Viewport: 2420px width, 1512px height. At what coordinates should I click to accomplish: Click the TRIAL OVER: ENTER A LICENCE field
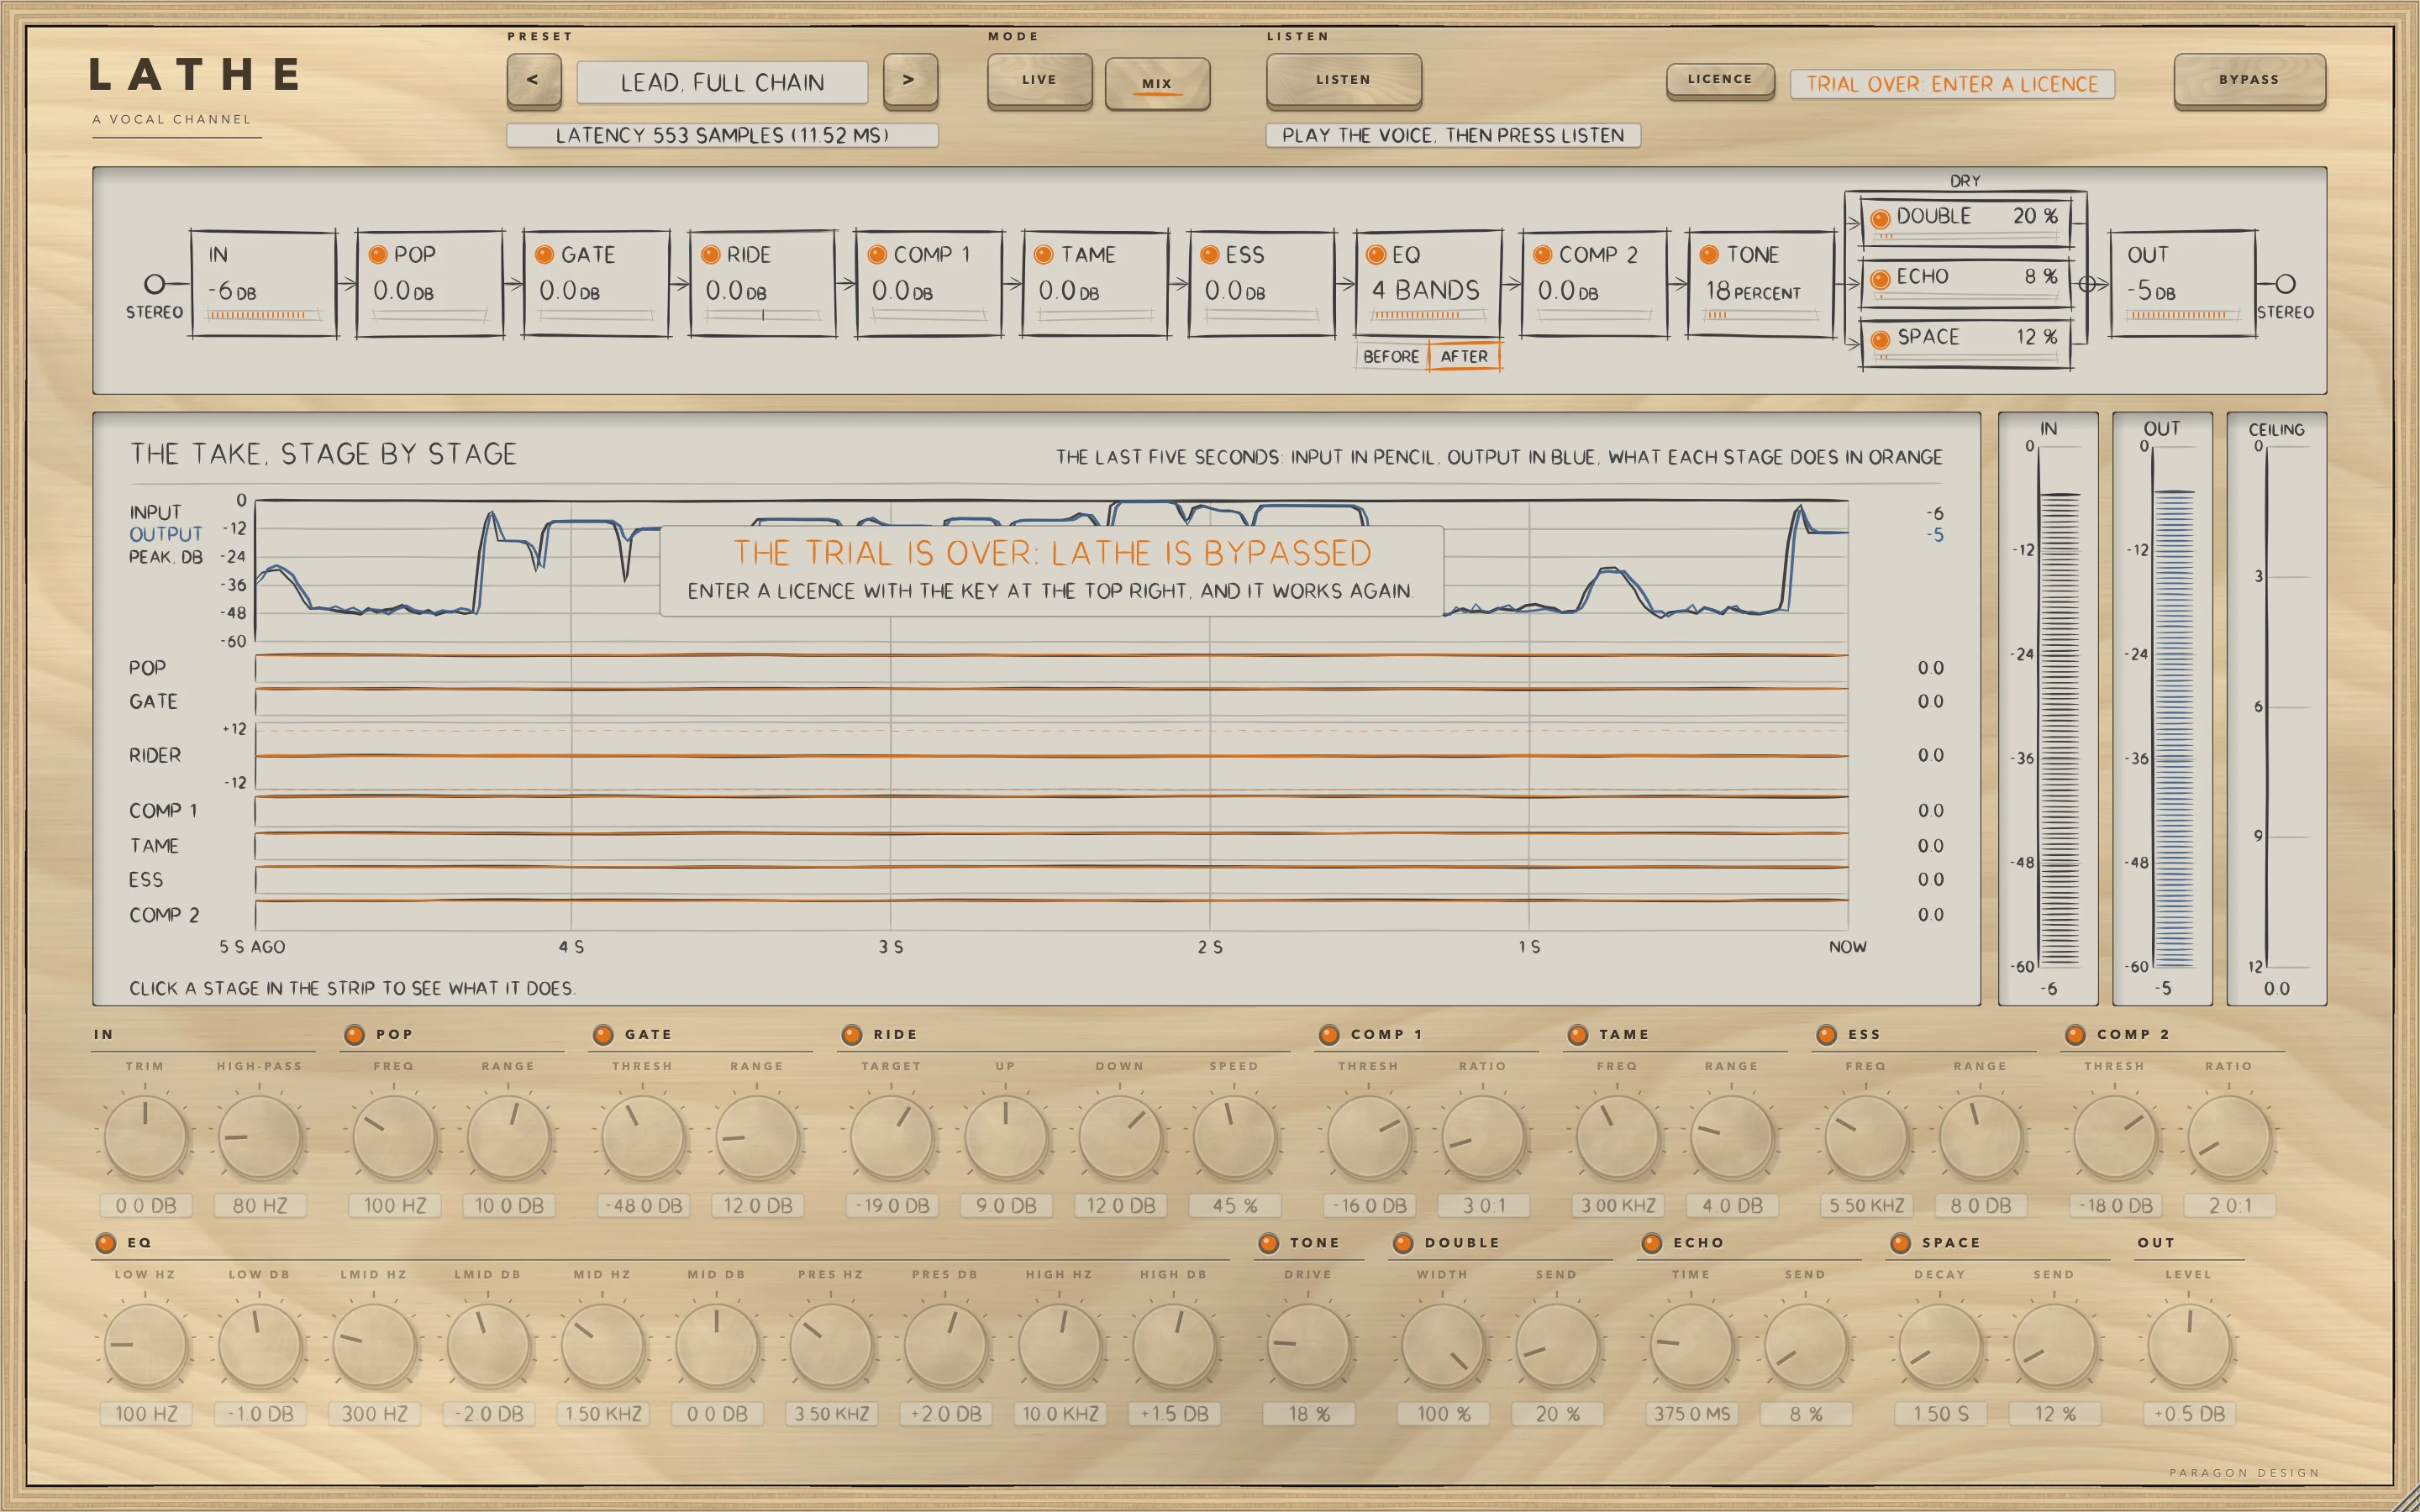[x=1952, y=84]
